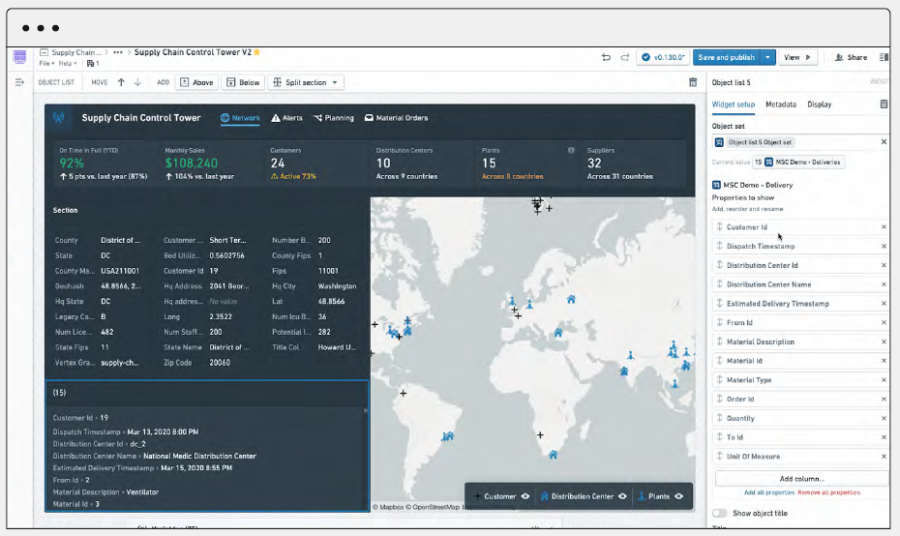This screenshot has height=536, width=900.
Task: Click the customer plus marker in southern Africa
Action: (x=540, y=435)
